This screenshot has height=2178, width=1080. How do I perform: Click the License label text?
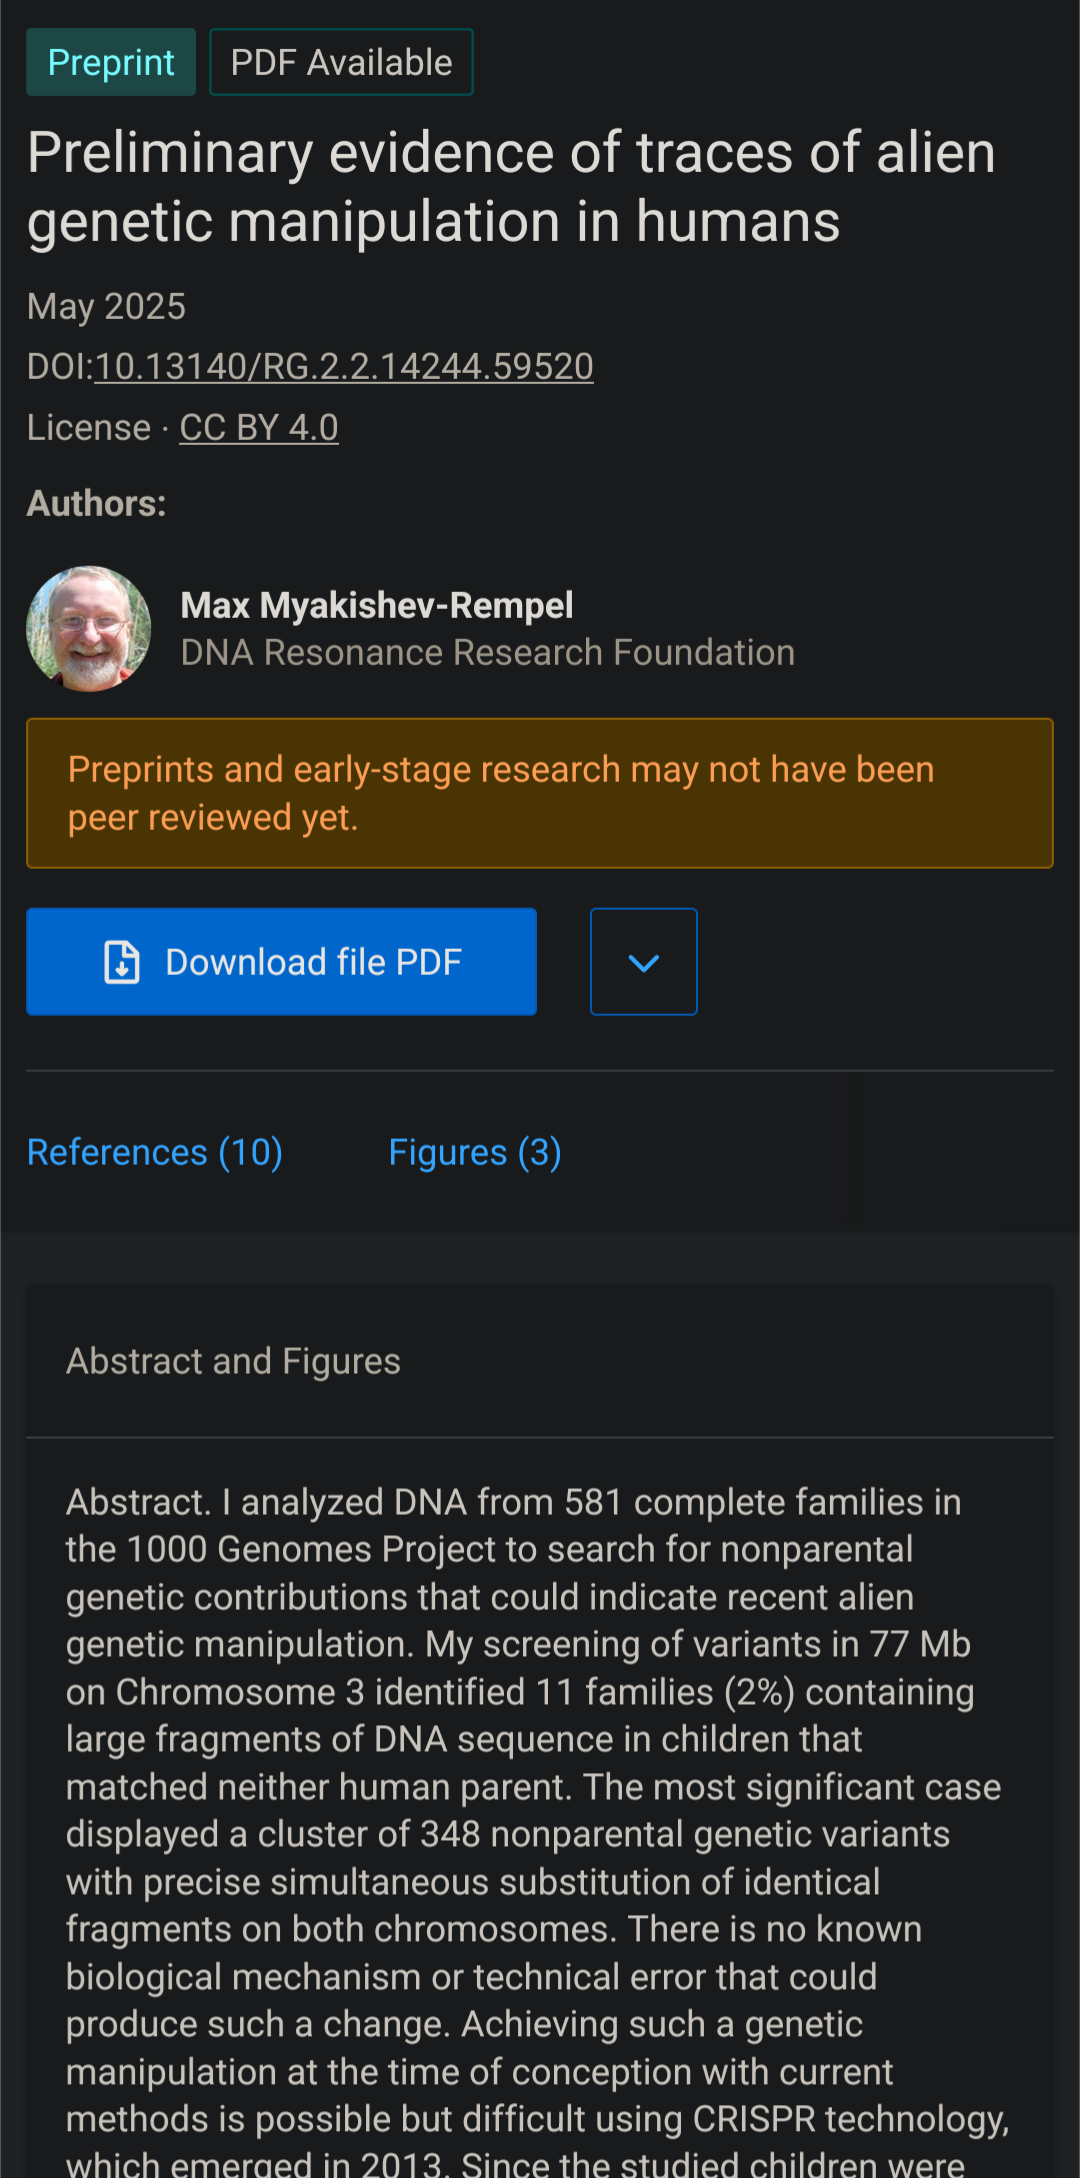pyautogui.click(x=88, y=428)
